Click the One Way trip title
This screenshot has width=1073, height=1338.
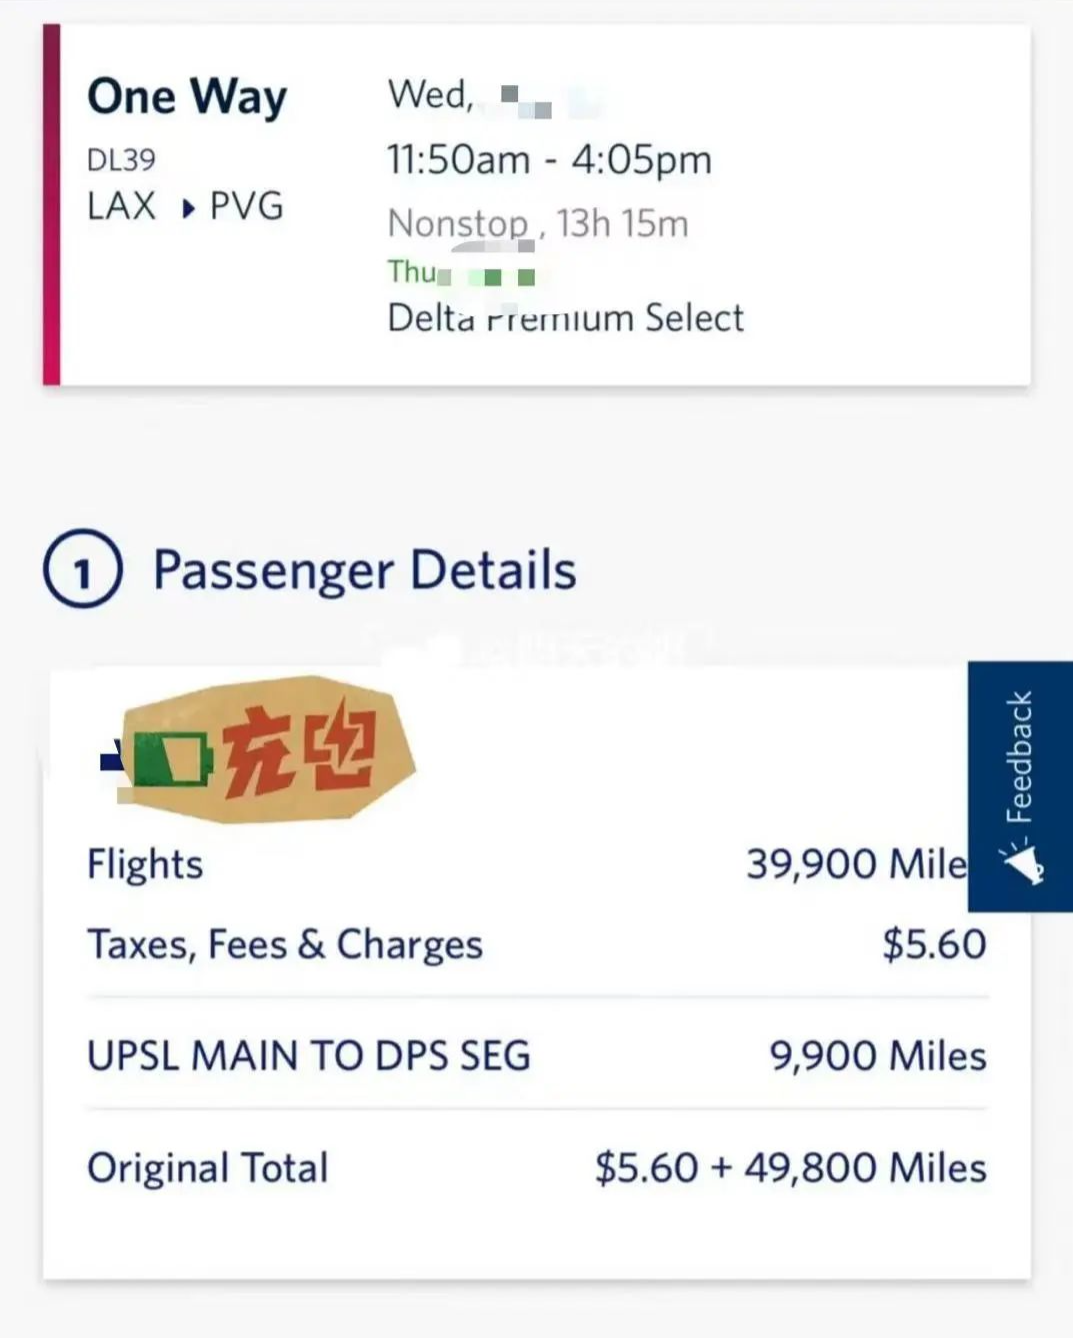[x=187, y=98]
